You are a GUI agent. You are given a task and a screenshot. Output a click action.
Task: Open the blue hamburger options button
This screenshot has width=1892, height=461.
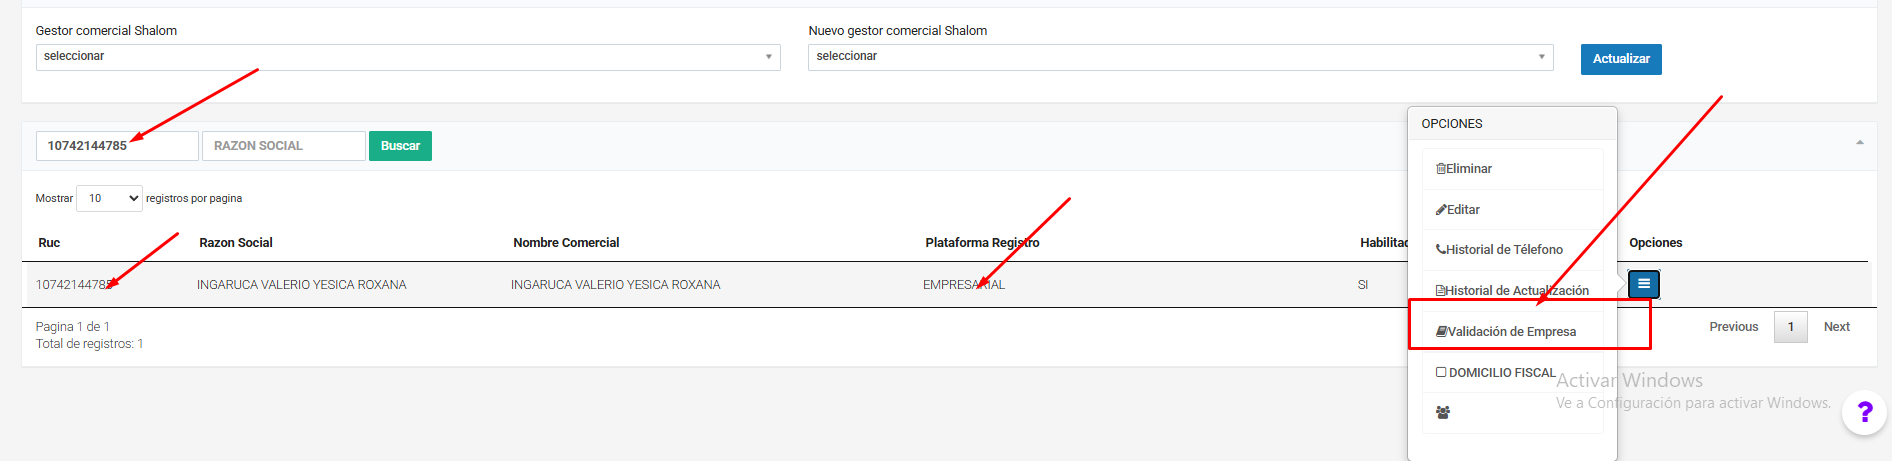(1643, 285)
